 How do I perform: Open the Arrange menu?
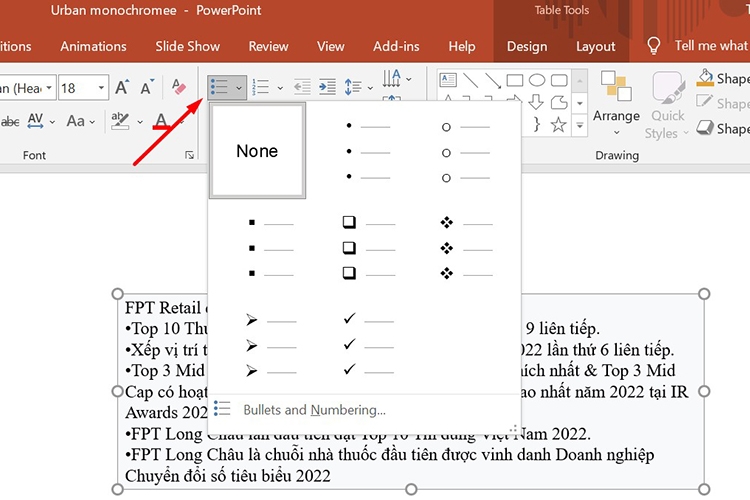pos(616,103)
